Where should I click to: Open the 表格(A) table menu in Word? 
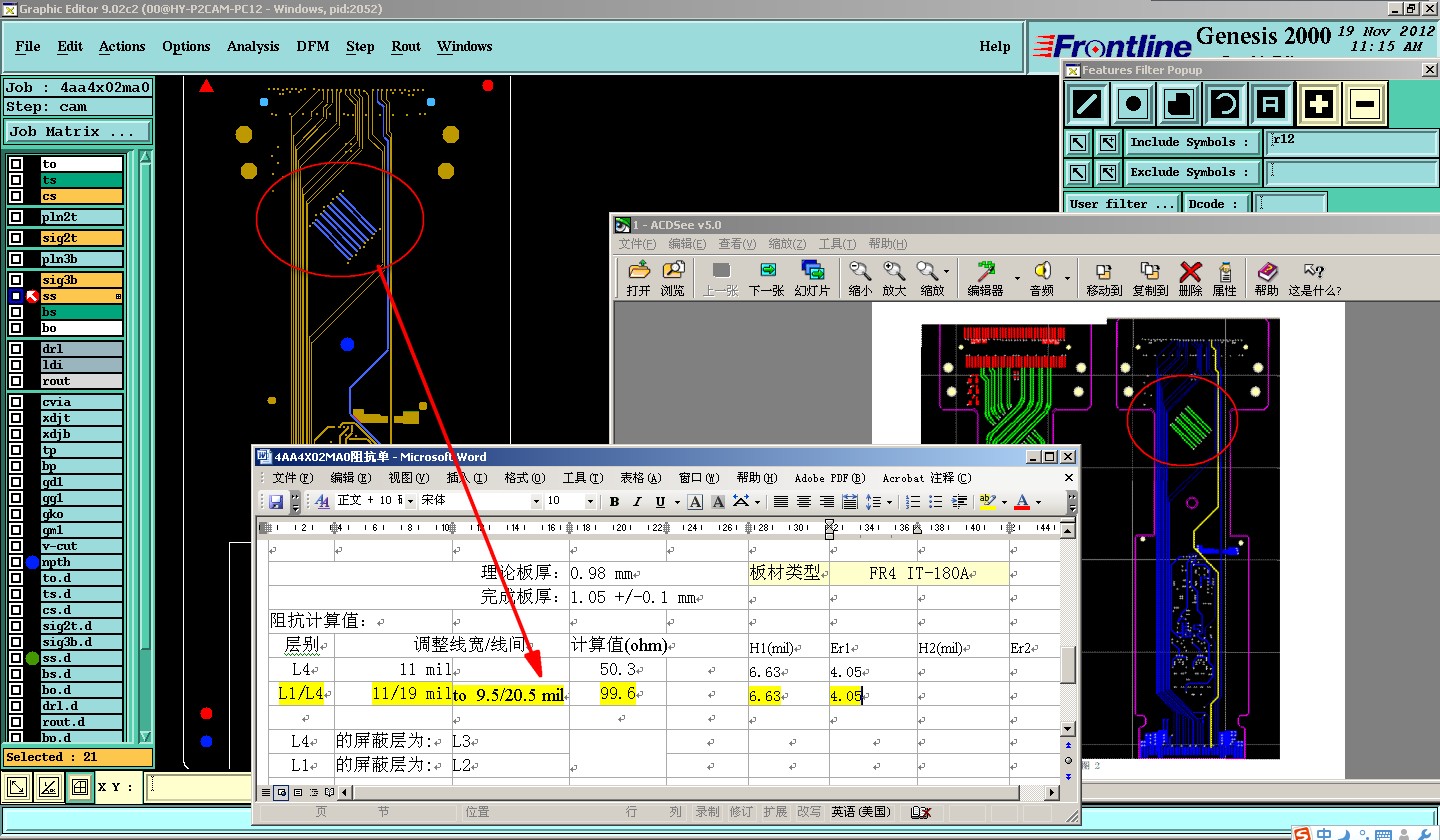click(x=640, y=478)
